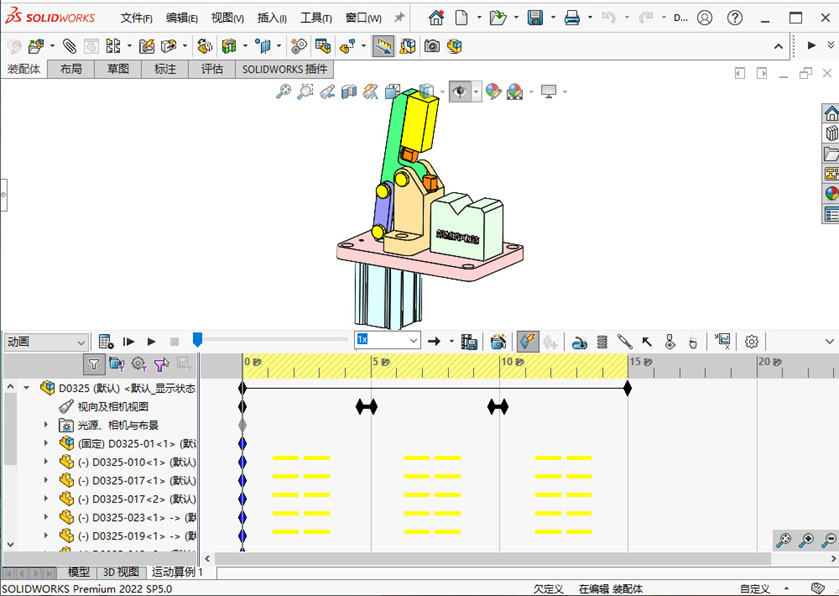
Task: Expand the D0325-010<1> tree node
Action: (45, 462)
